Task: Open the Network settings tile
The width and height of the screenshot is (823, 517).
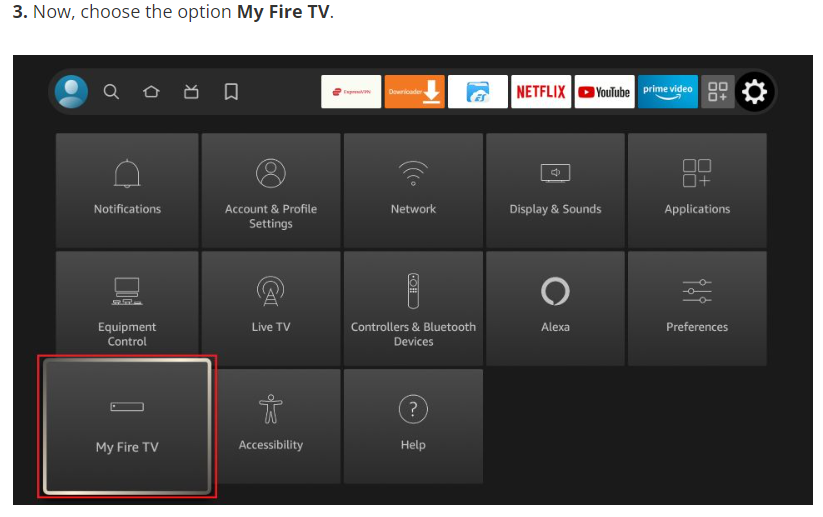Action: (x=413, y=190)
